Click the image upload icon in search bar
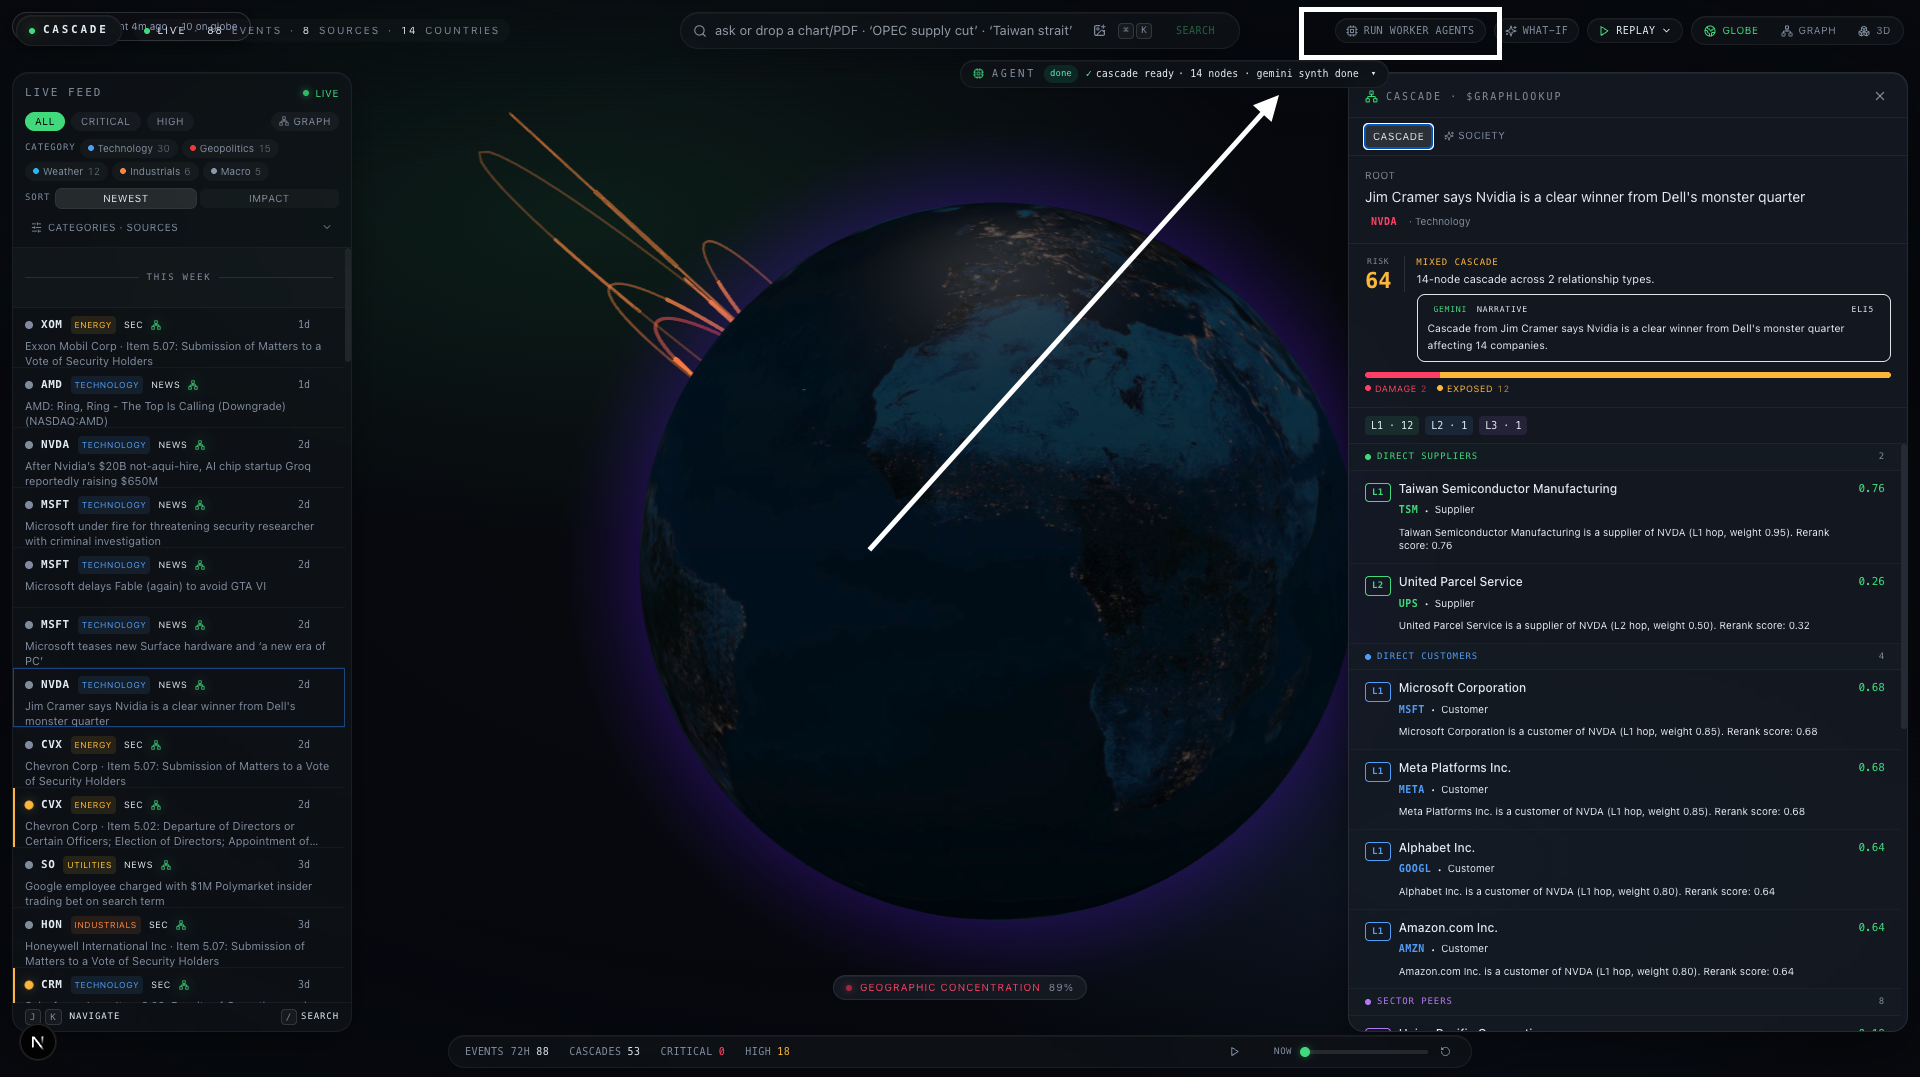Viewport: 1920px width, 1077px height. pos(1099,31)
